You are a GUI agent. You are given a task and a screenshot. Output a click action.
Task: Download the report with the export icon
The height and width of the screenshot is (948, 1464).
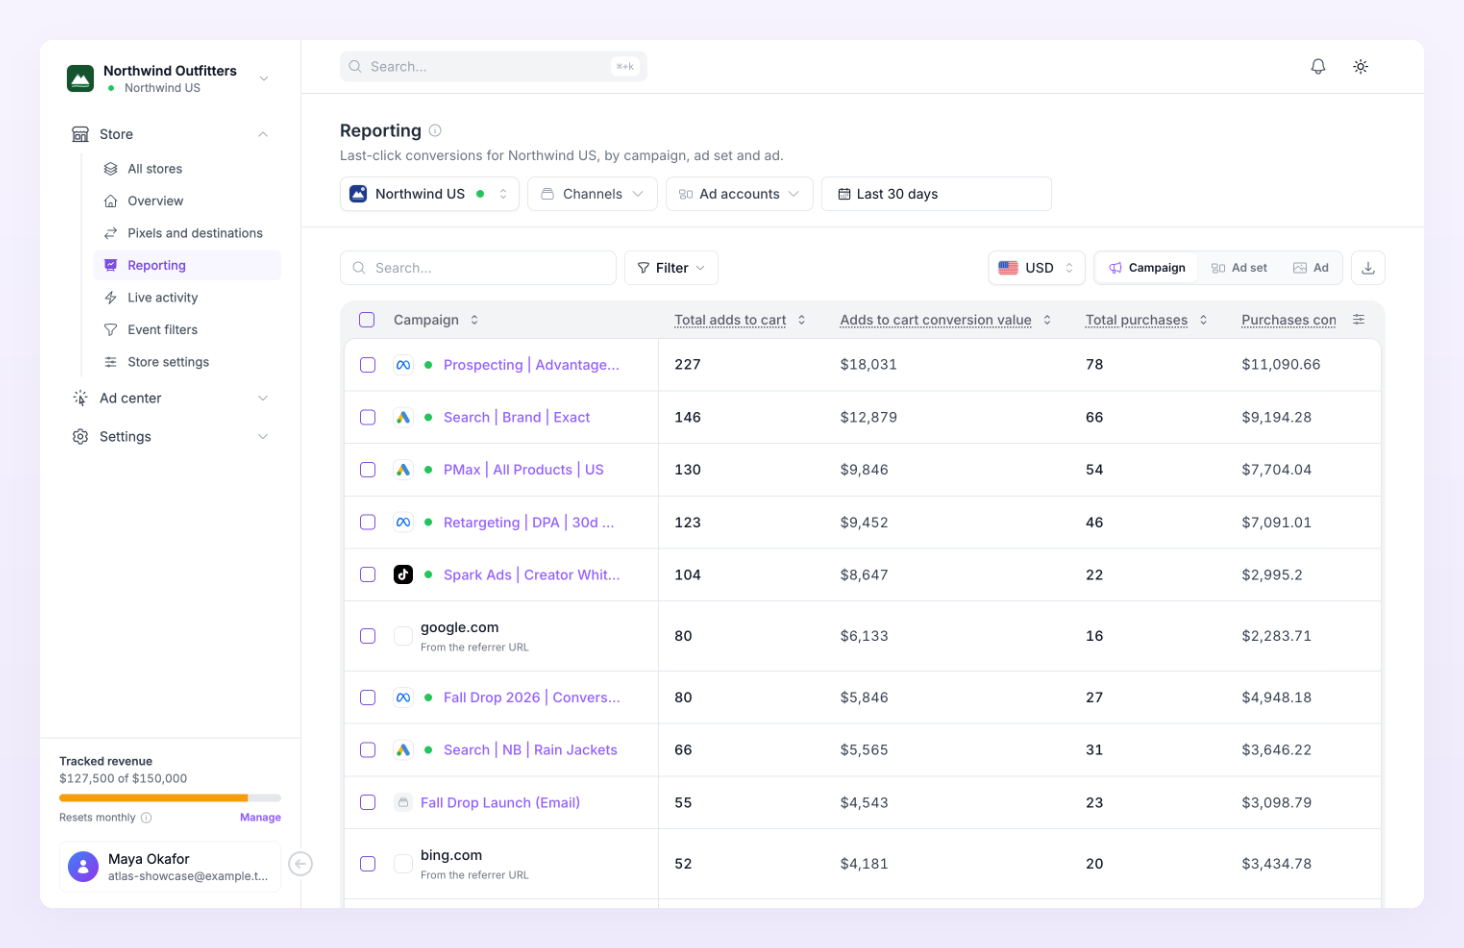(x=1368, y=268)
